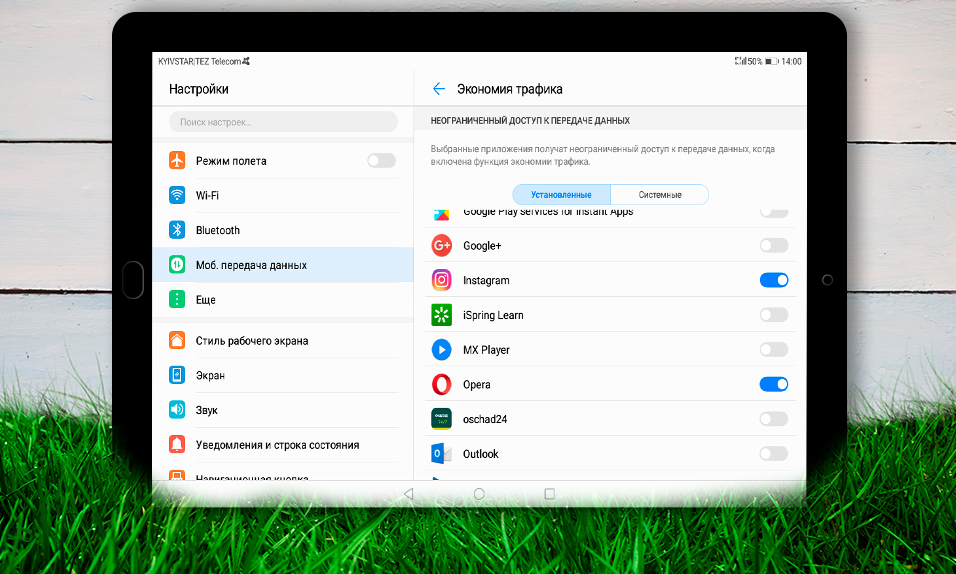Select Моб. передача данных entry
The height and width of the screenshot is (574, 956).
(x=283, y=265)
